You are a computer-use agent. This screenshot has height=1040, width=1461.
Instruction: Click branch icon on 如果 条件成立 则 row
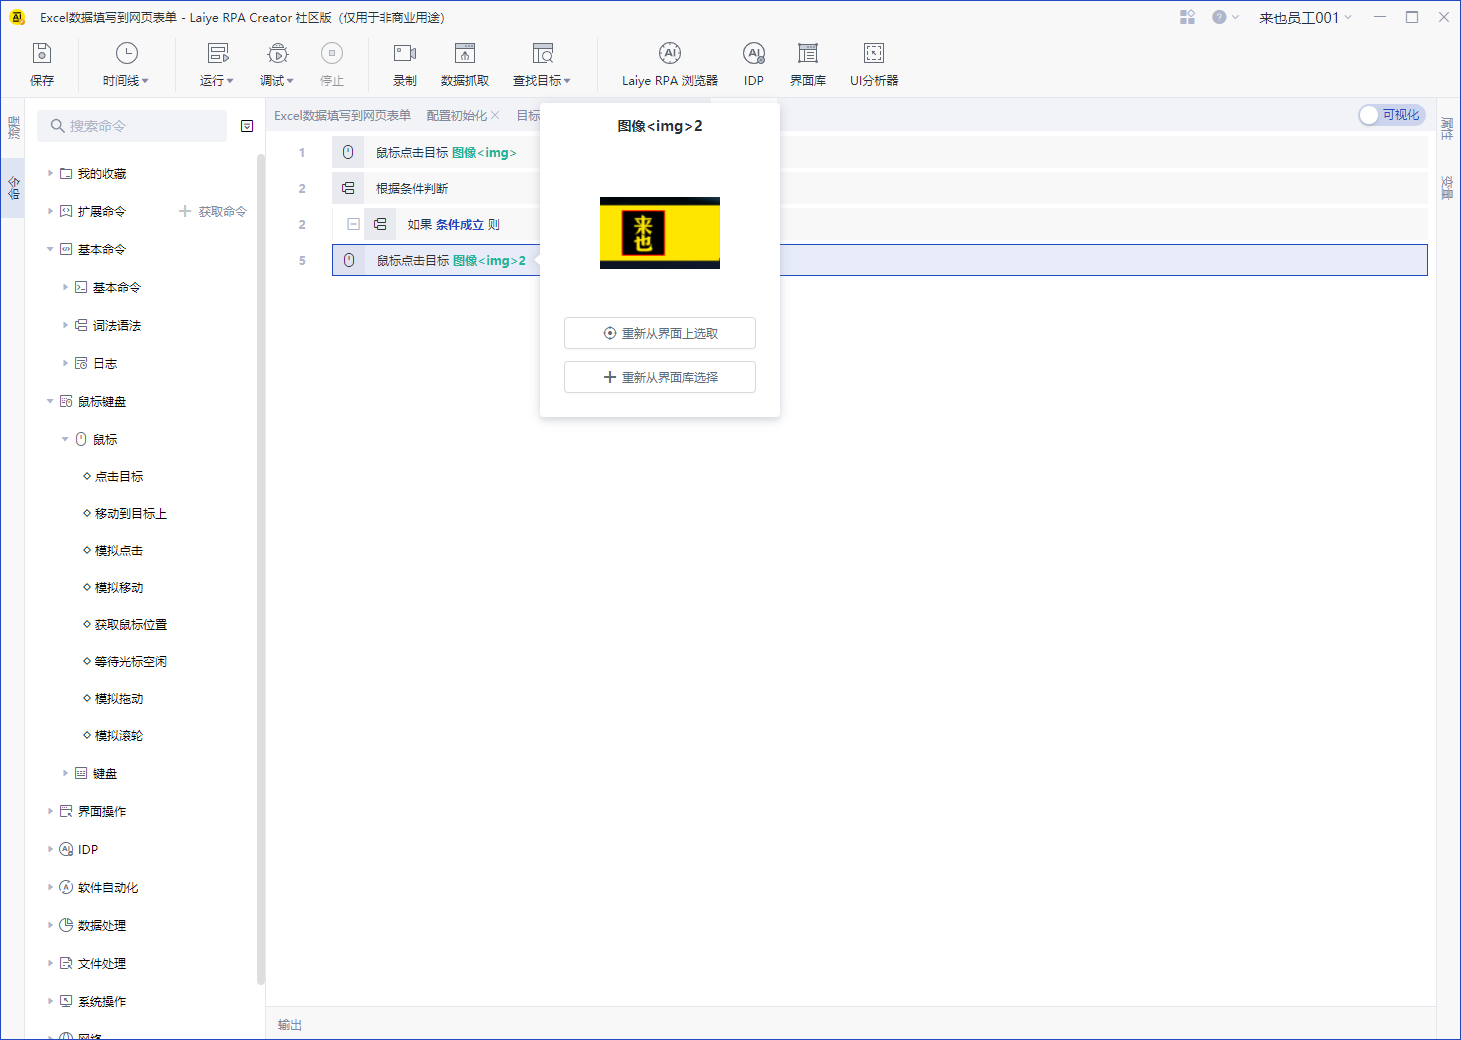click(380, 224)
